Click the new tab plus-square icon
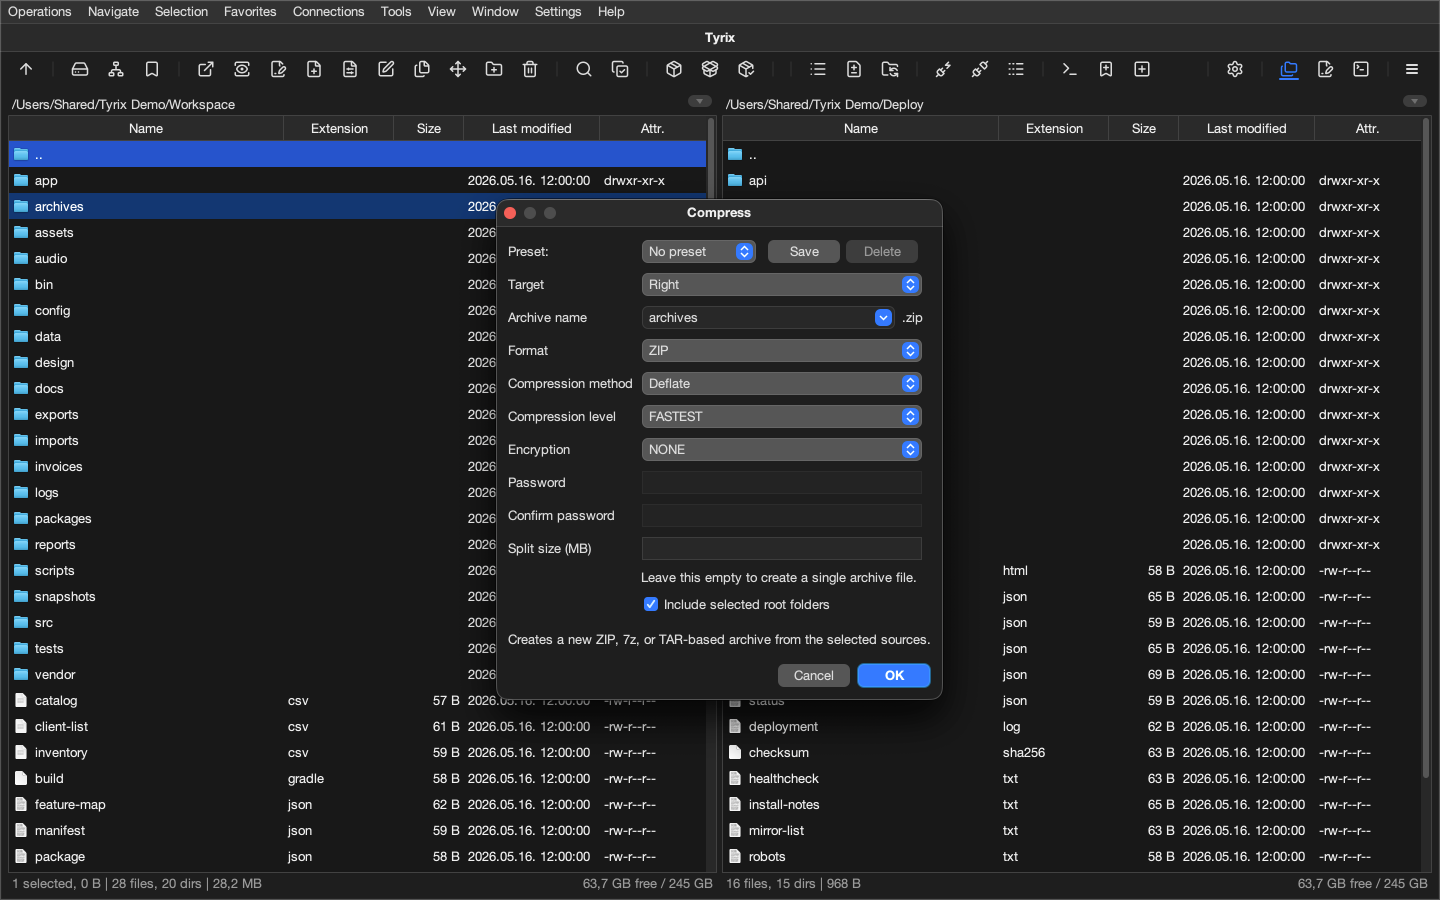Screen dimensions: 1440x900 [x=1142, y=69]
